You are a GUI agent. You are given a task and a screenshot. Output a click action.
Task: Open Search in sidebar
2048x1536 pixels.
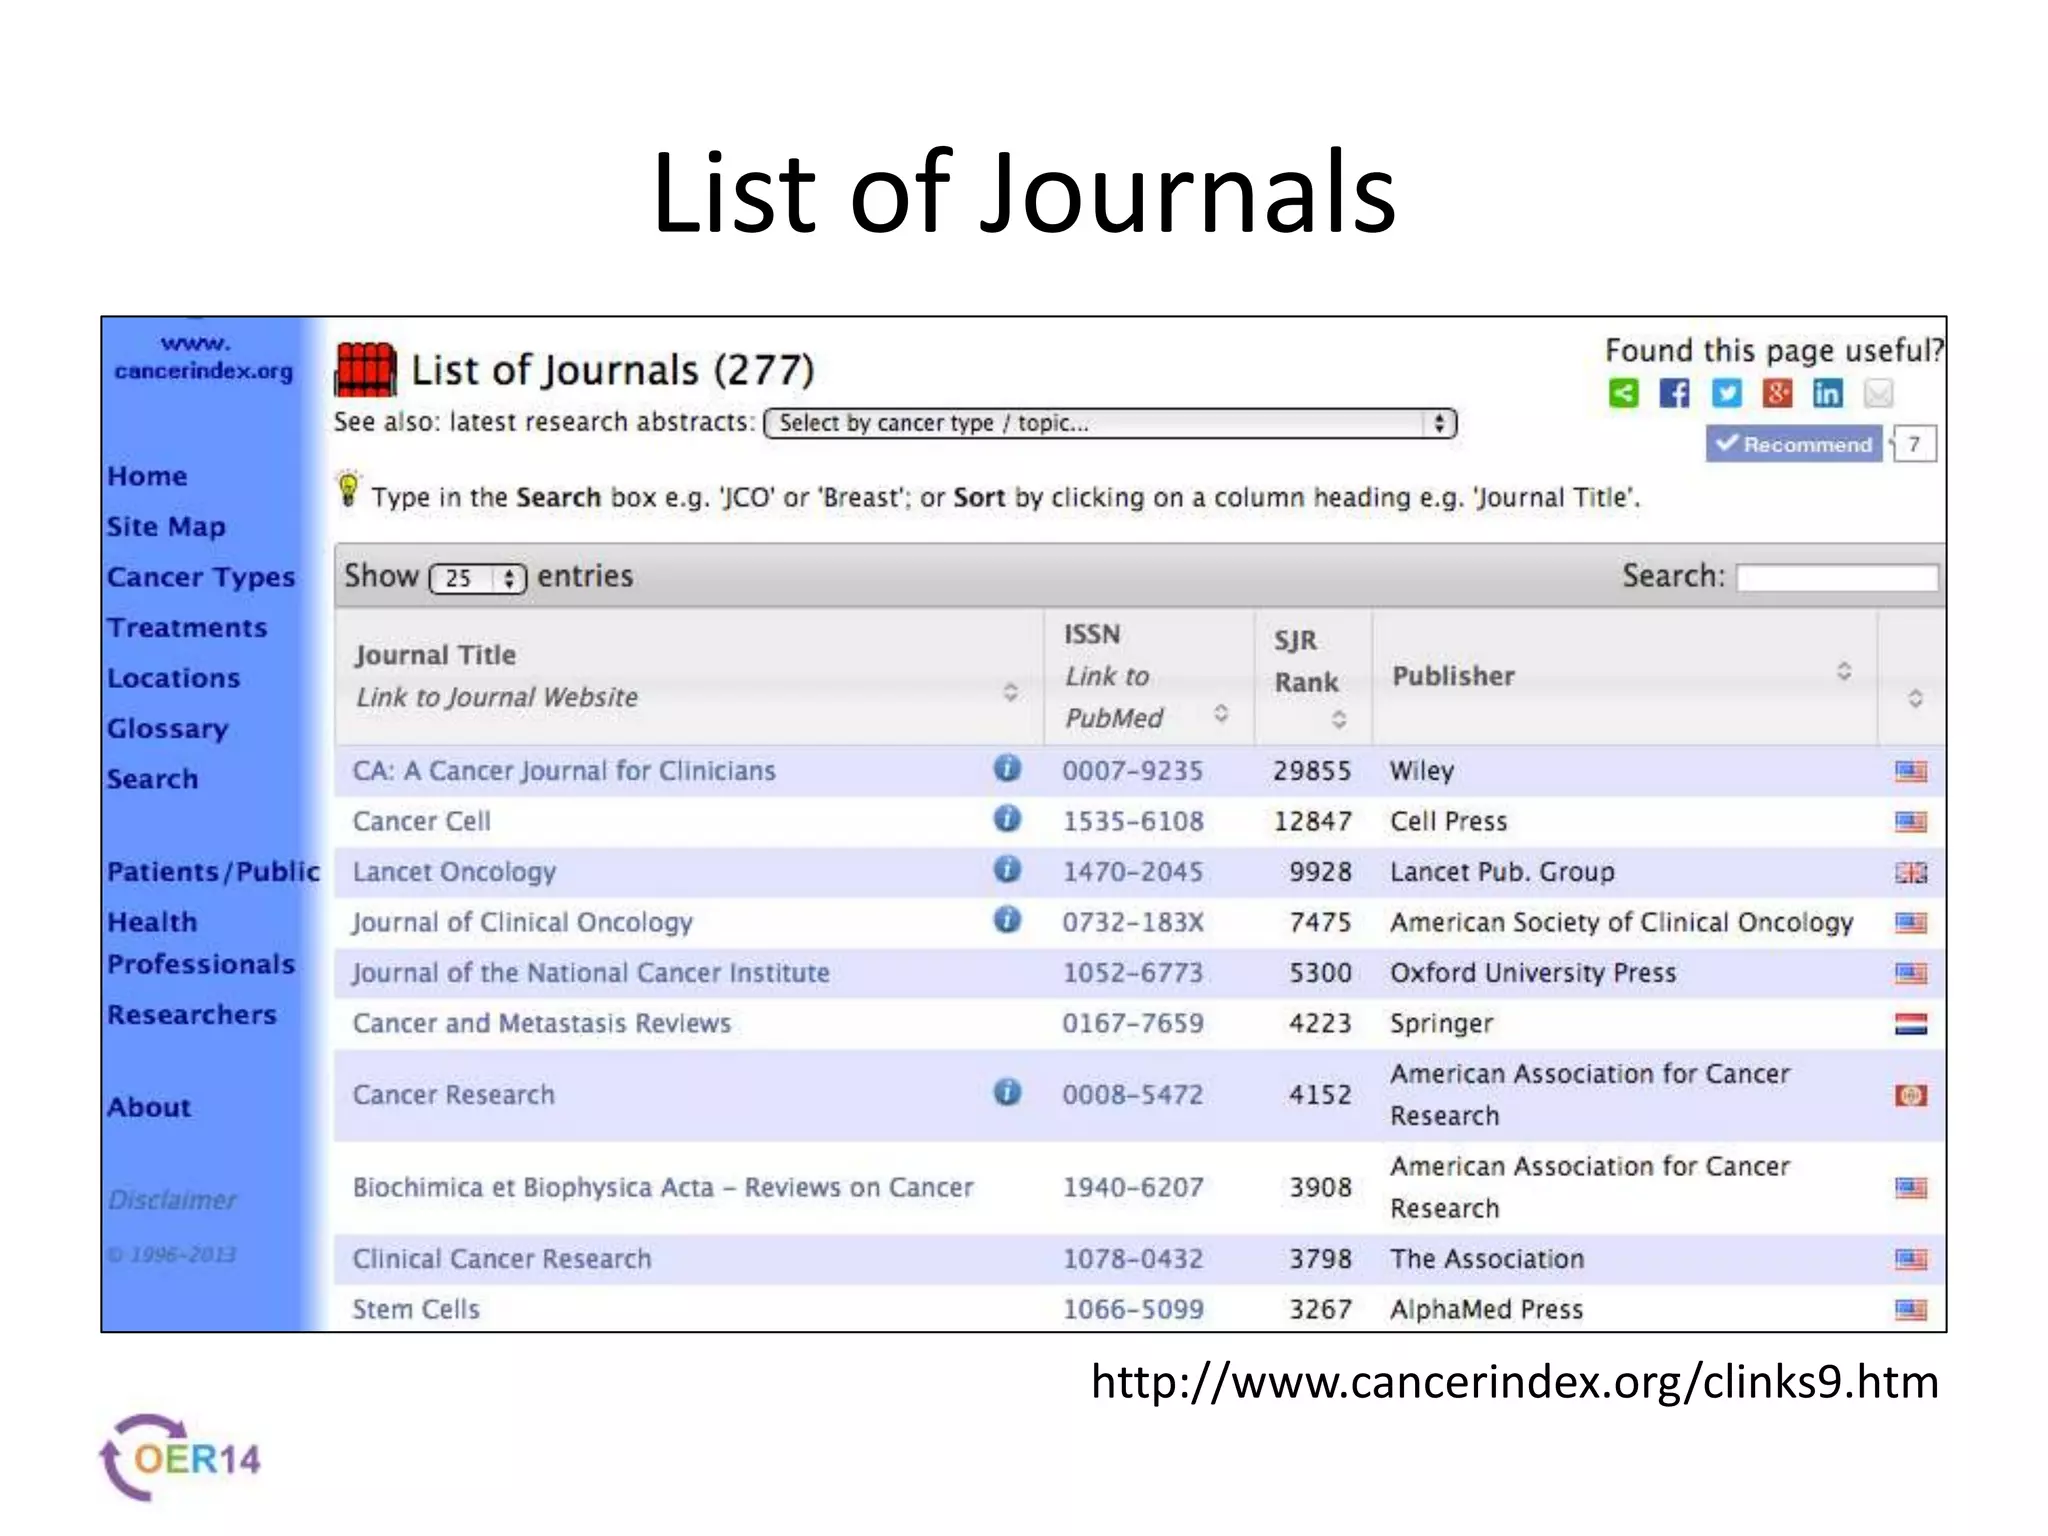click(153, 779)
